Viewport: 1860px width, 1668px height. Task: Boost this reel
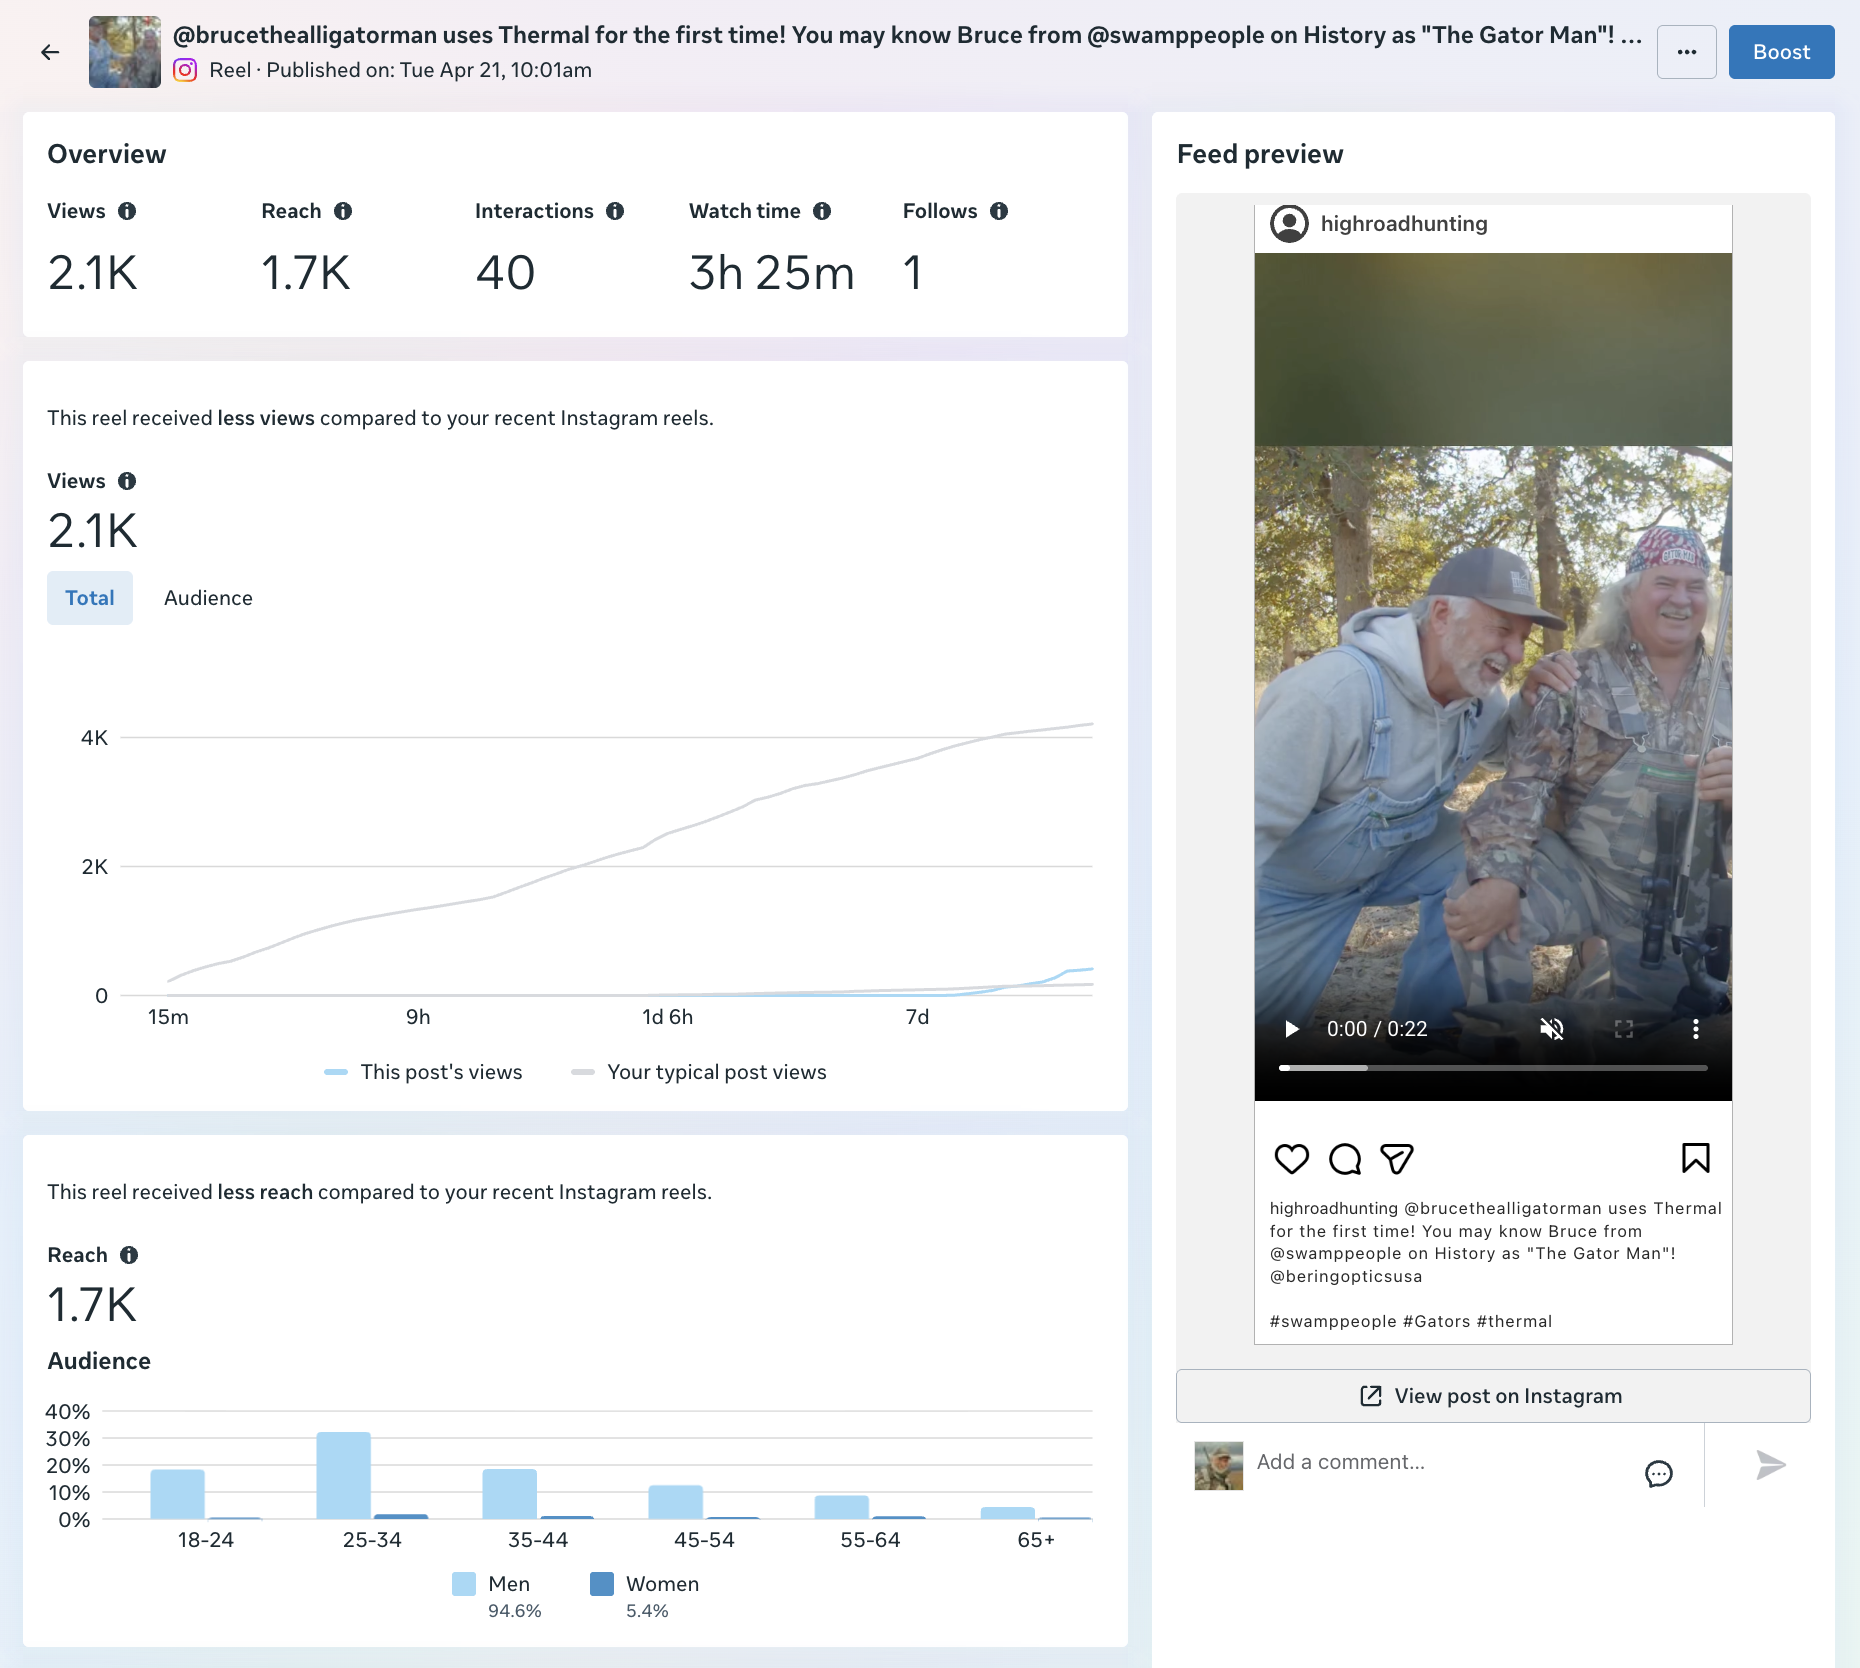(x=1781, y=52)
